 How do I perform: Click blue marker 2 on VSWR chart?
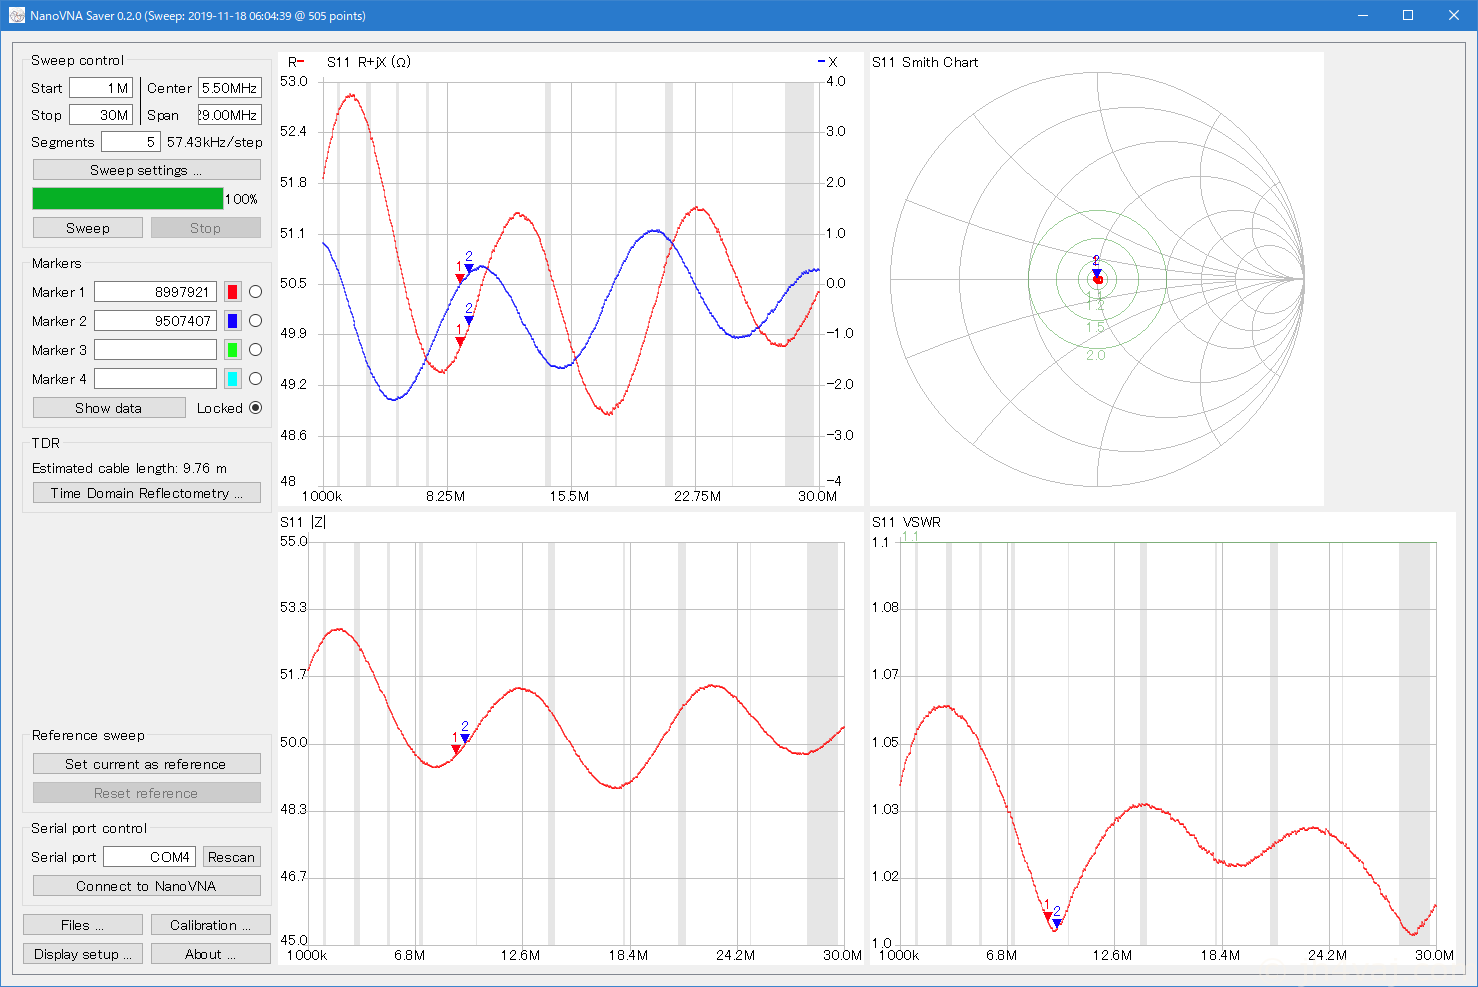(1057, 922)
